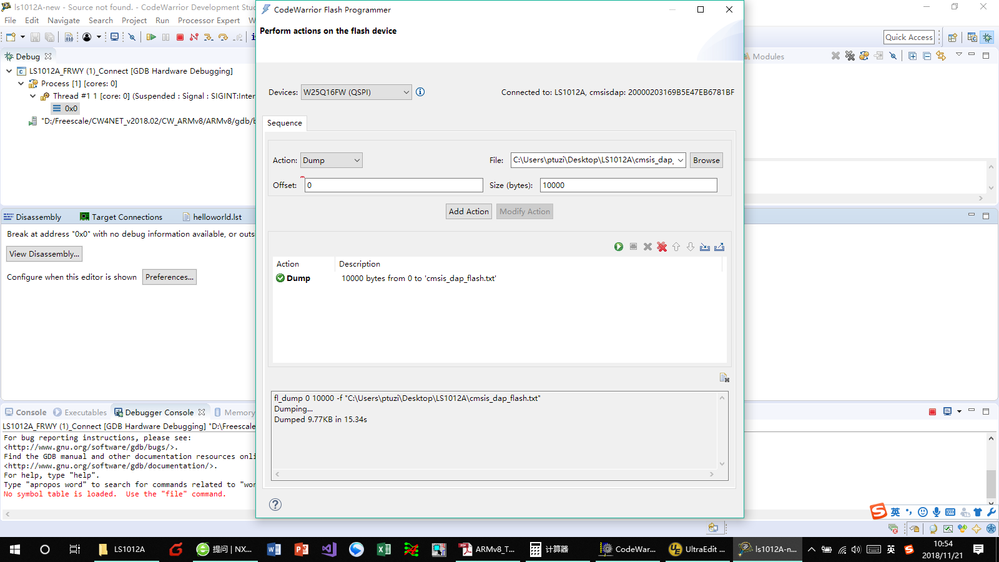The height and width of the screenshot is (562, 999).
Task: Open dropdown arrow next to New wizard icon
Action: 22,37
